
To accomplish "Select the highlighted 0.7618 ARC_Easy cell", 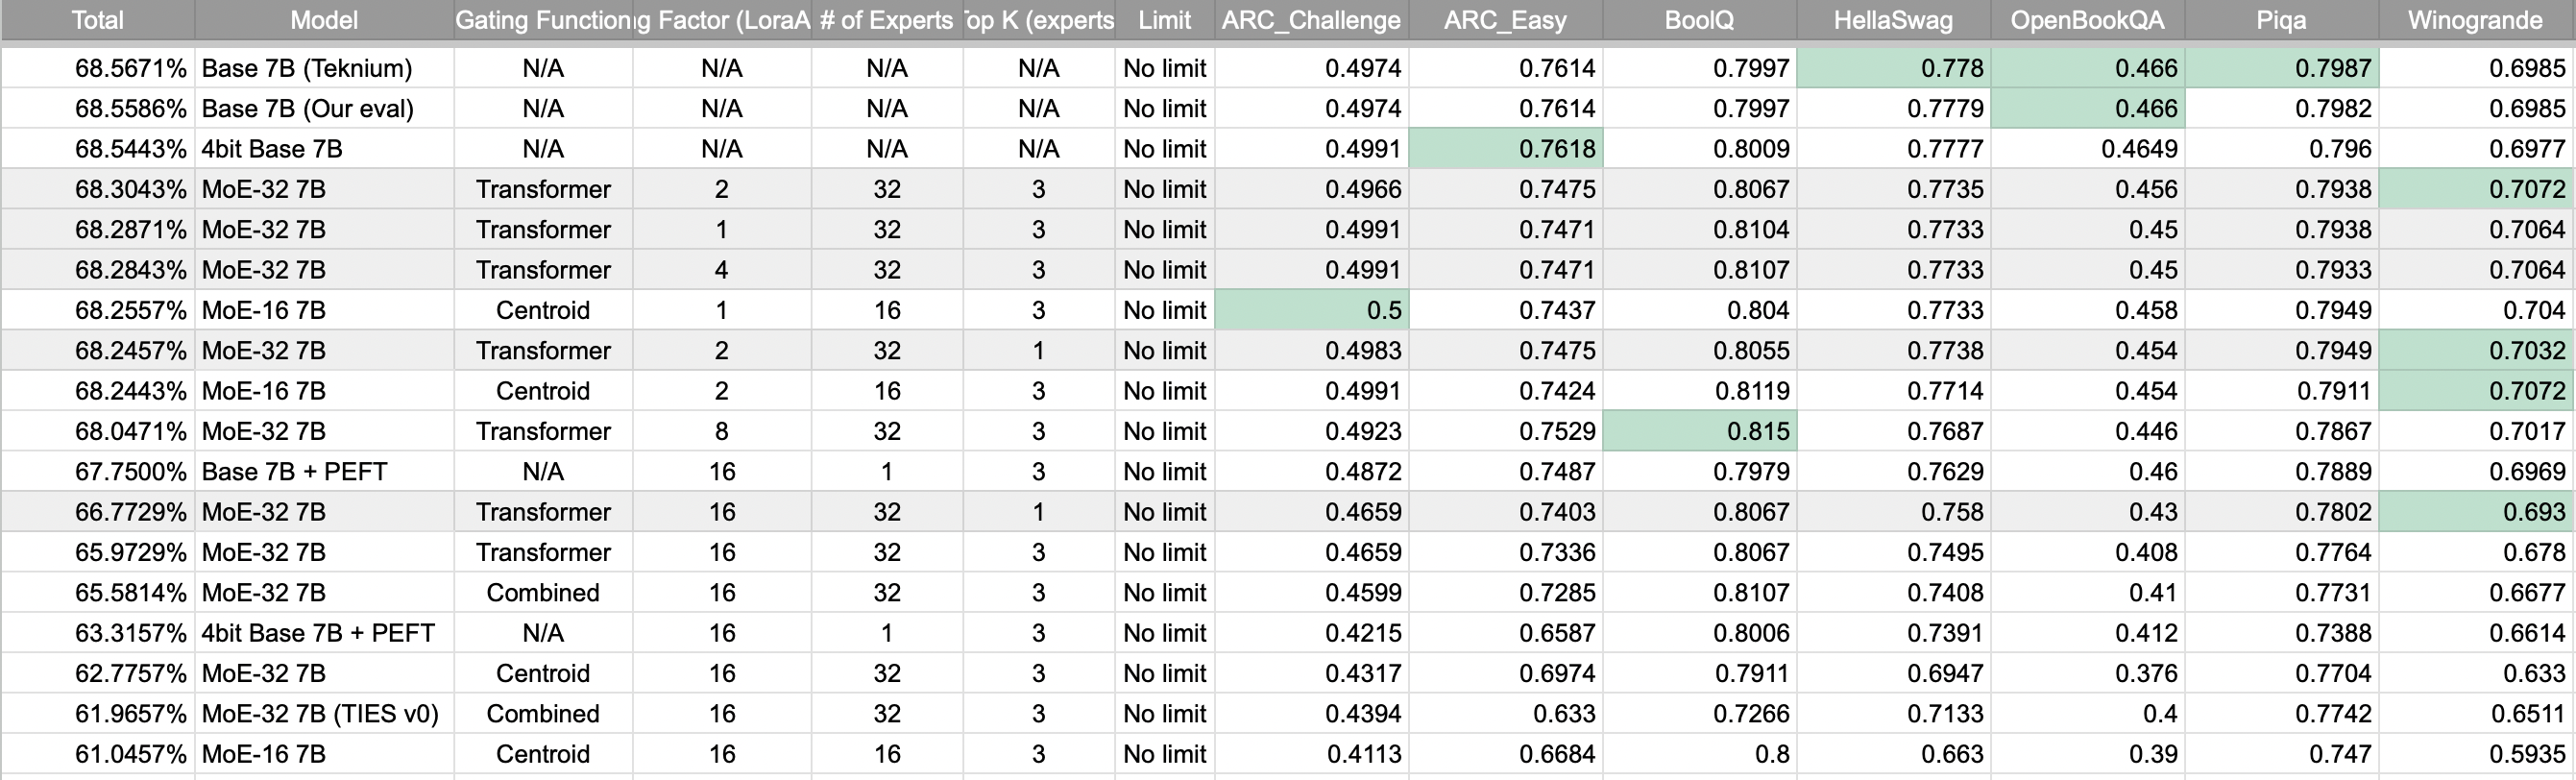I will pyautogui.click(x=1505, y=149).
